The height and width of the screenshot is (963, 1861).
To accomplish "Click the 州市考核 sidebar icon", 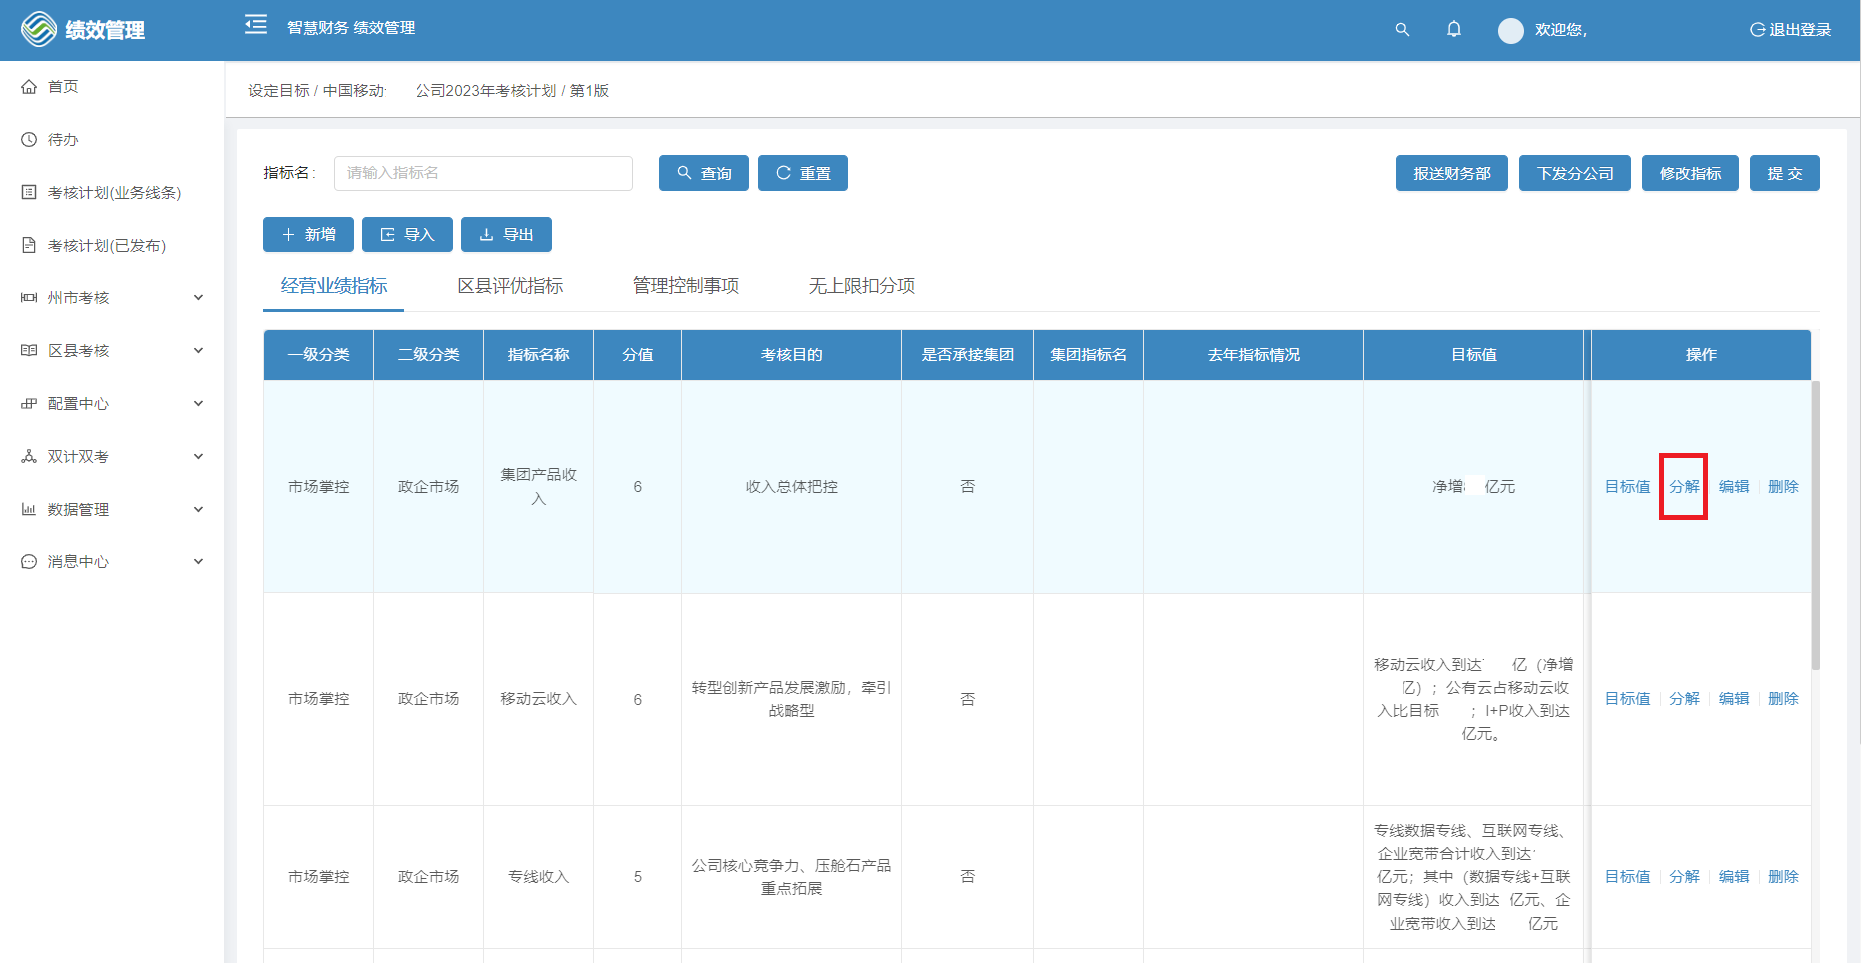I will [x=29, y=298].
